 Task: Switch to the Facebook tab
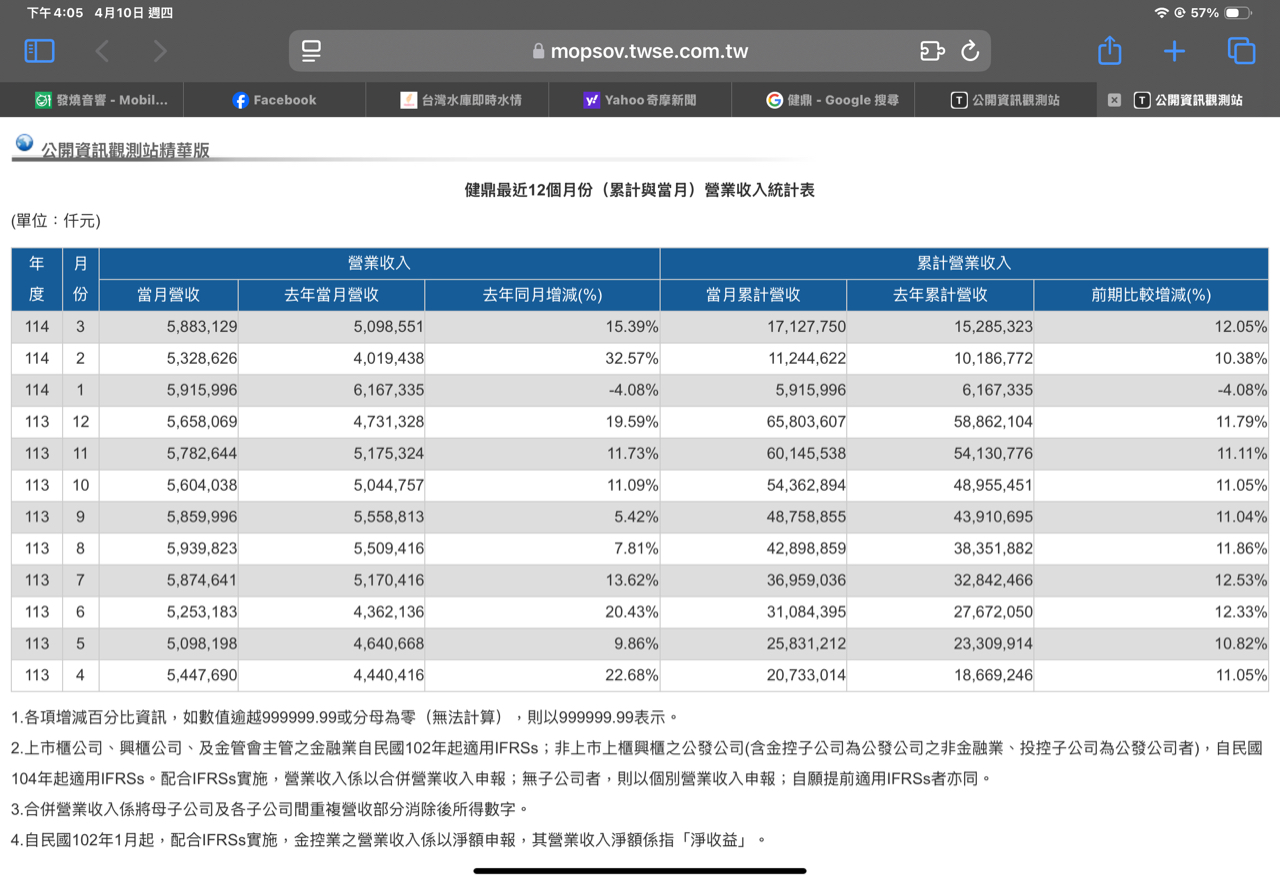pos(274,100)
